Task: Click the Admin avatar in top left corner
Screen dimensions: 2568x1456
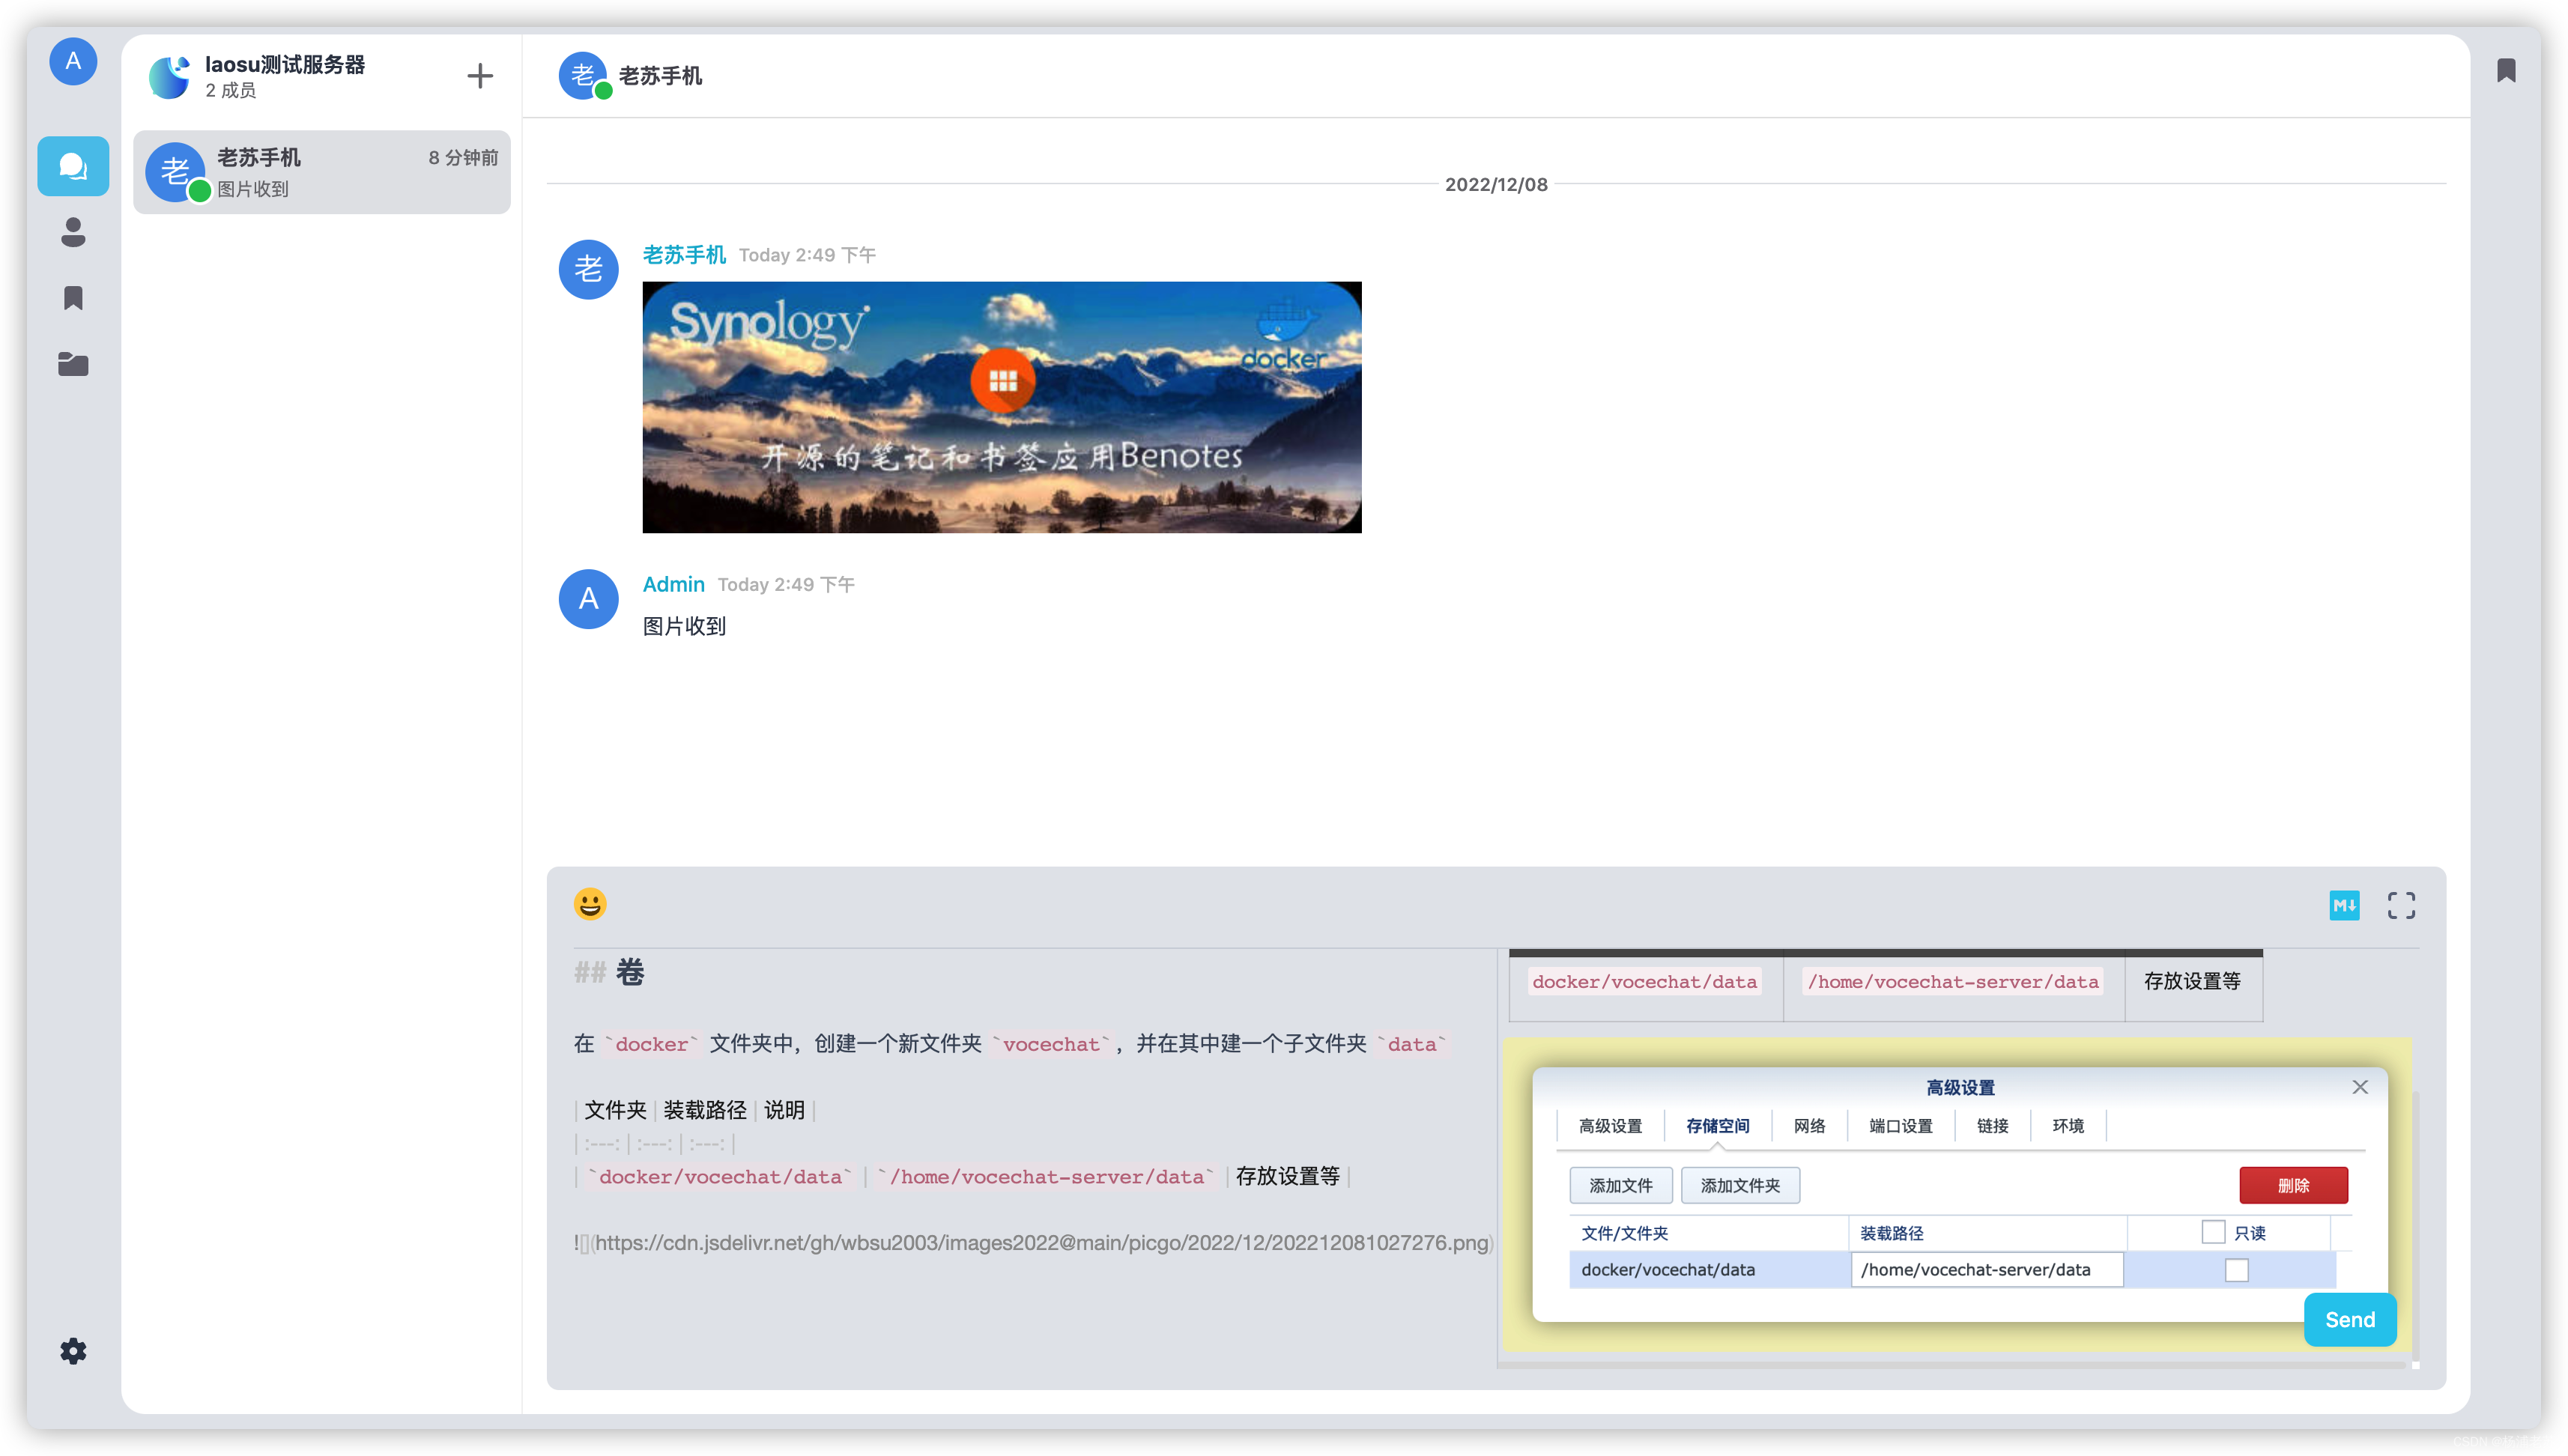Action: click(73, 62)
